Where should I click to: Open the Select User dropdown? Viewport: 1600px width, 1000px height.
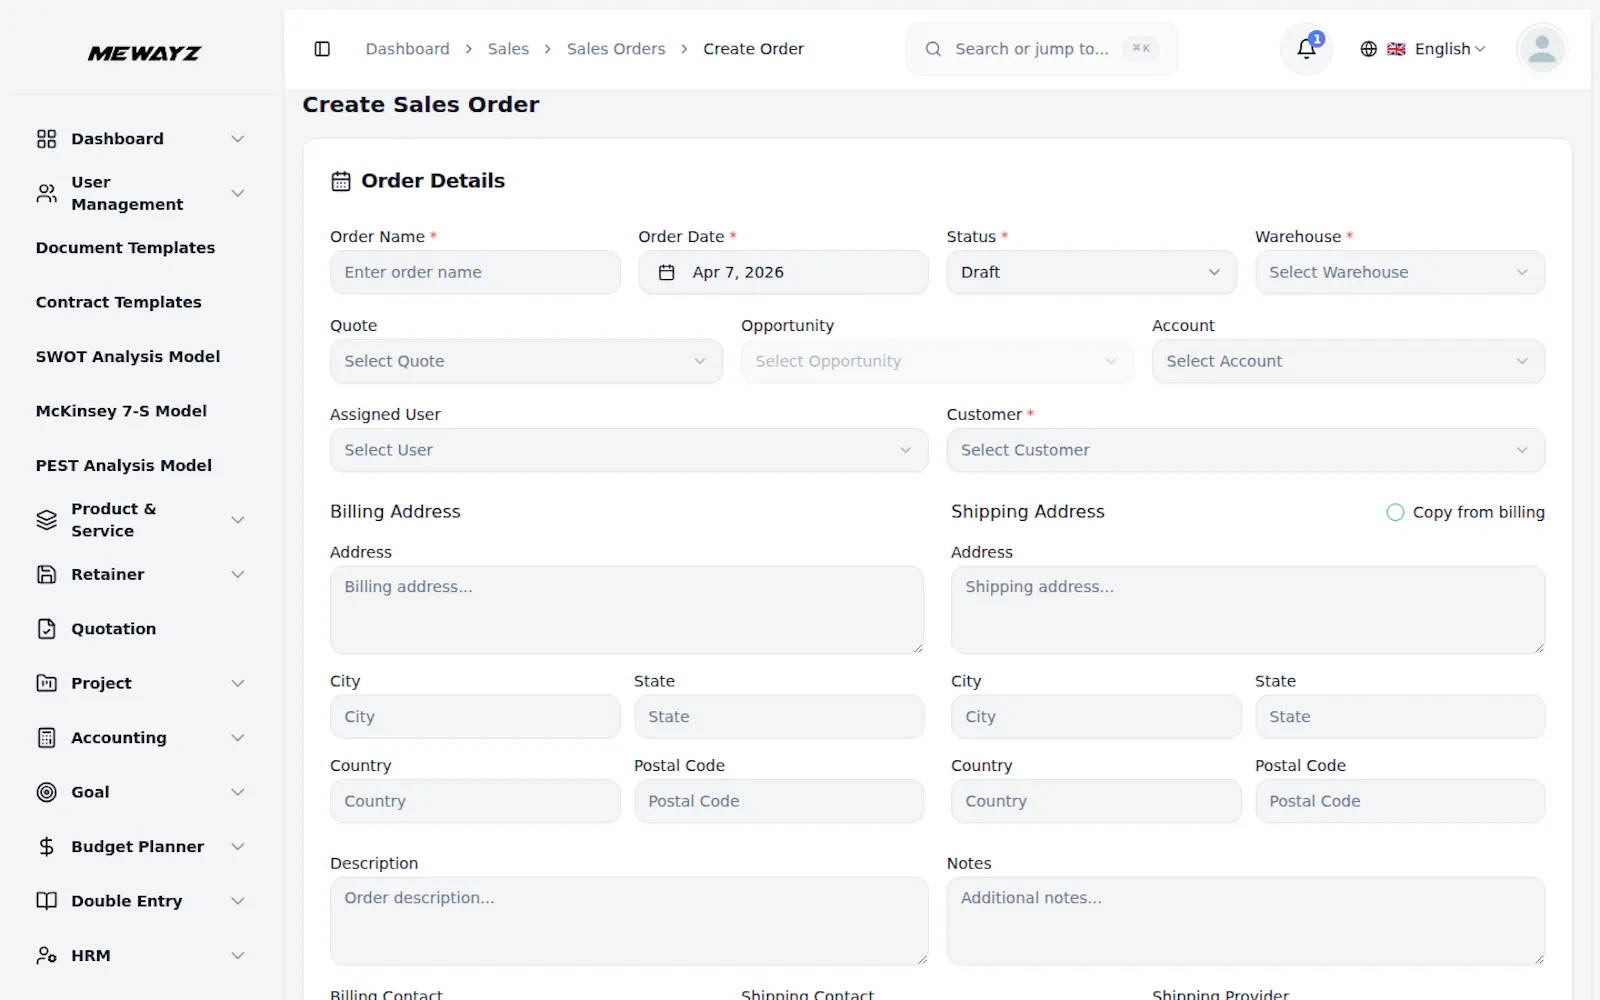point(629,450)
